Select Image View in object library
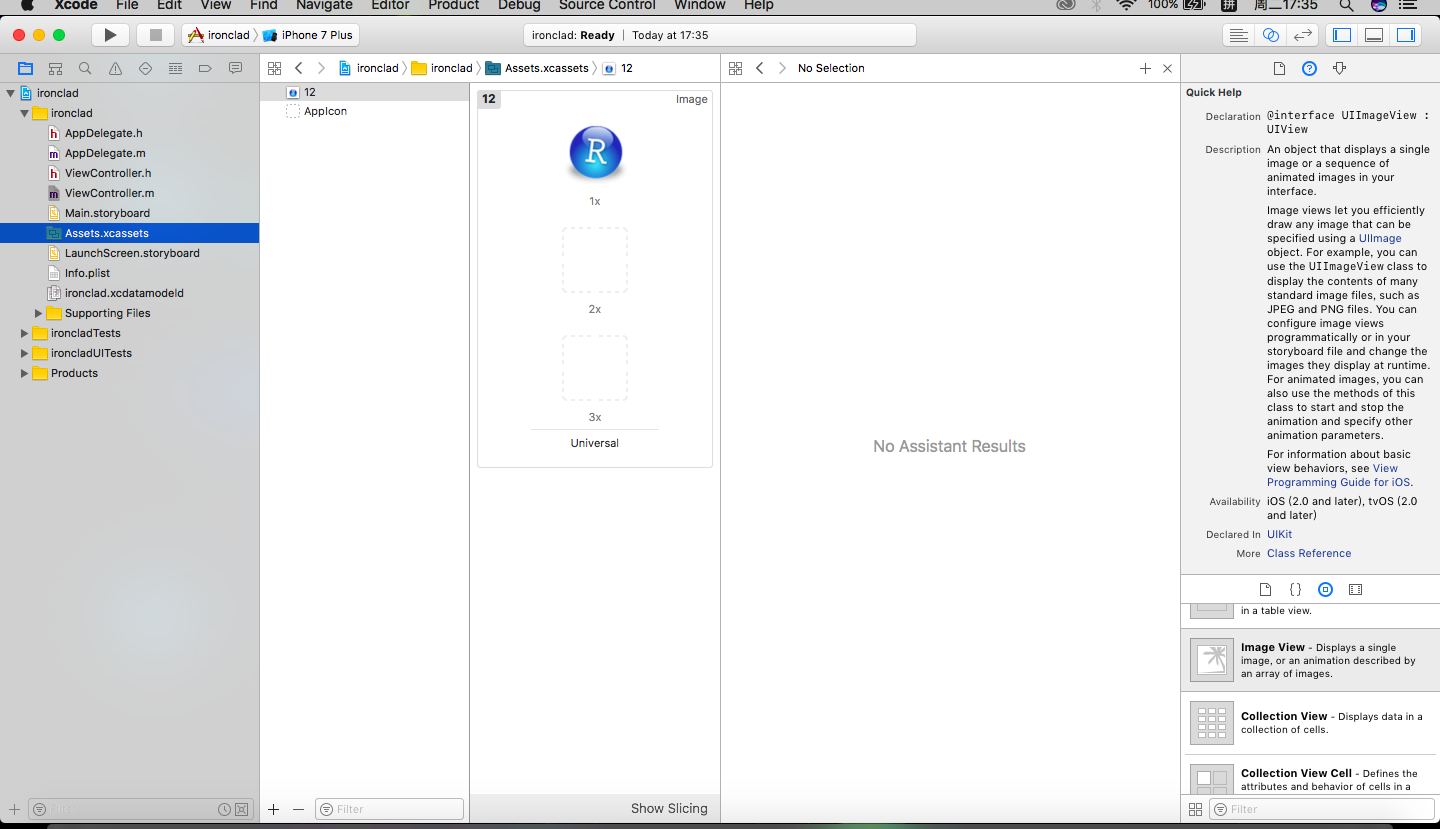 click(x=1310, y=660)
